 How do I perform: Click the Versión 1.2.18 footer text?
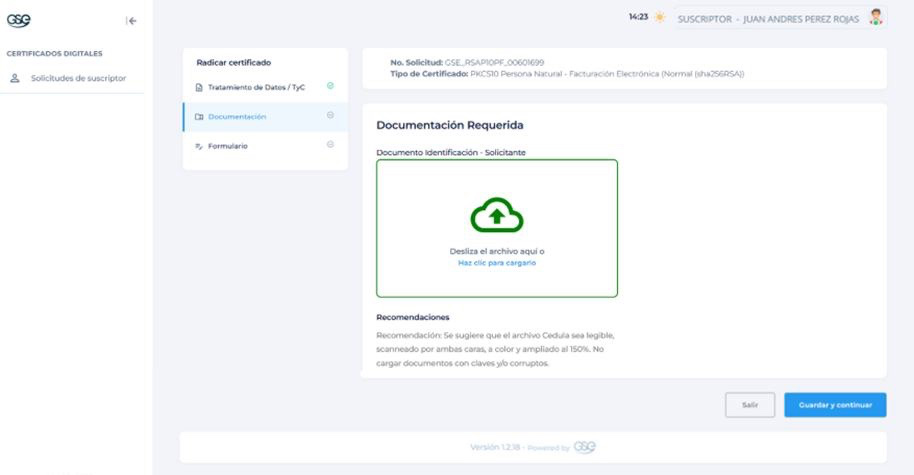494,447
